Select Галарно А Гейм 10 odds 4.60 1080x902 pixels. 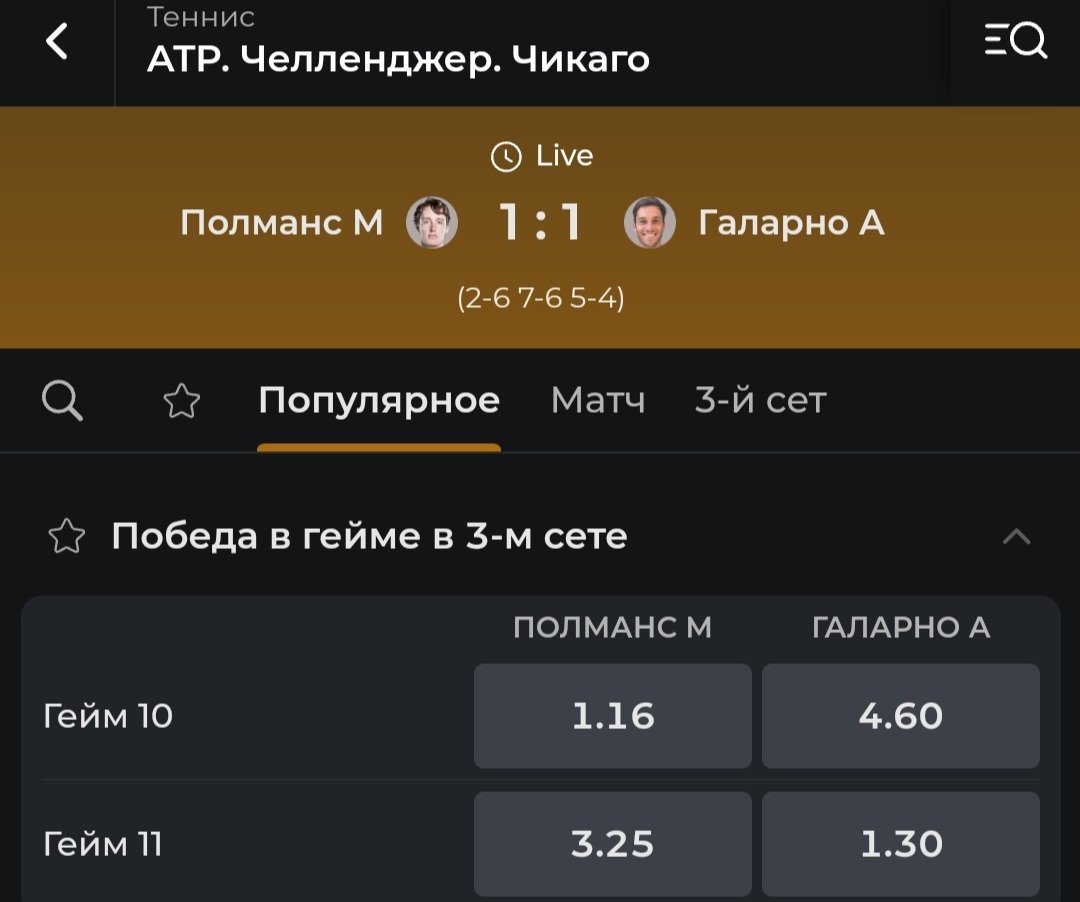[x=900, y=716]
